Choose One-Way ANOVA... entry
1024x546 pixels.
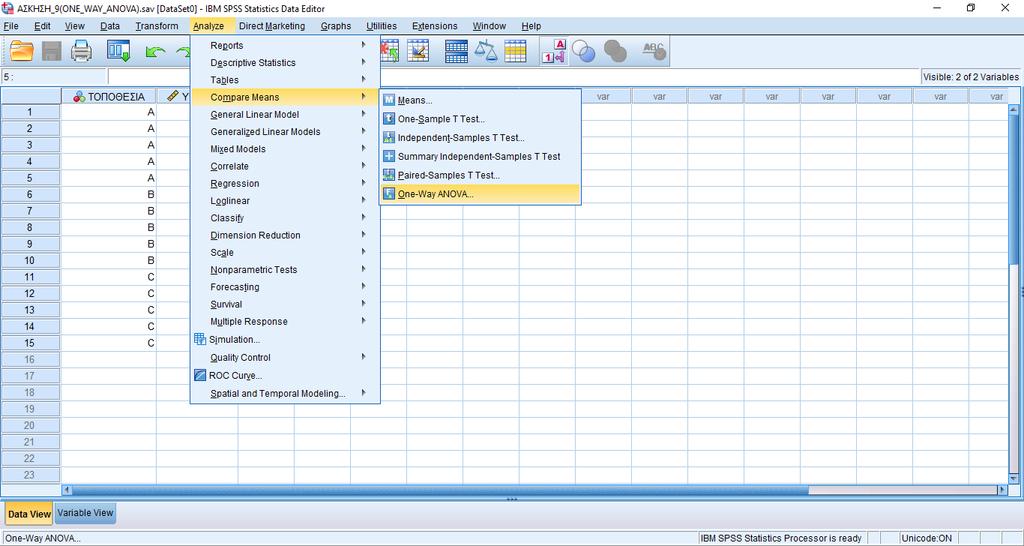tap(480, 194)
